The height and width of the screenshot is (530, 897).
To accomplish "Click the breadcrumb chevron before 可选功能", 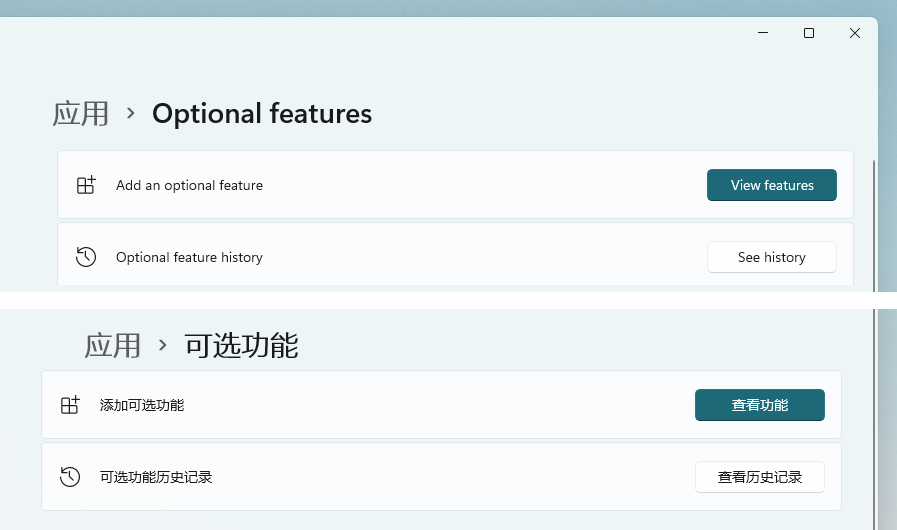I will pyautogui.click(x=162, y=346).
